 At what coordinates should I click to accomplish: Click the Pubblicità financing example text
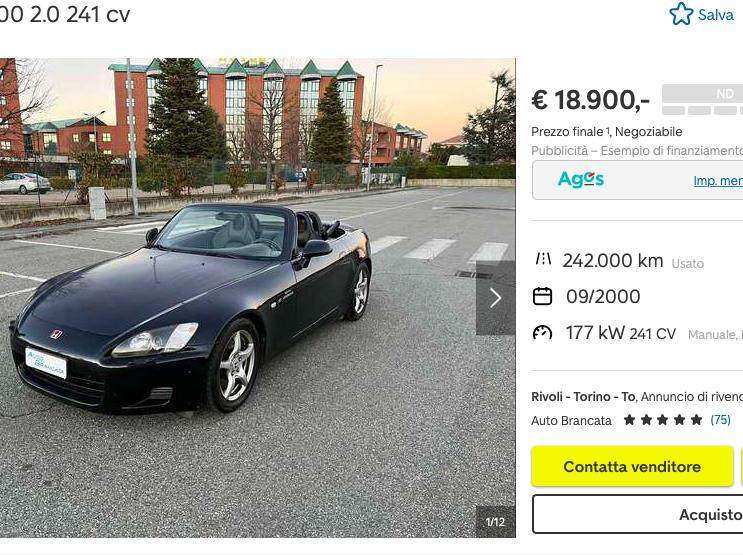click(x=637, y=151)
